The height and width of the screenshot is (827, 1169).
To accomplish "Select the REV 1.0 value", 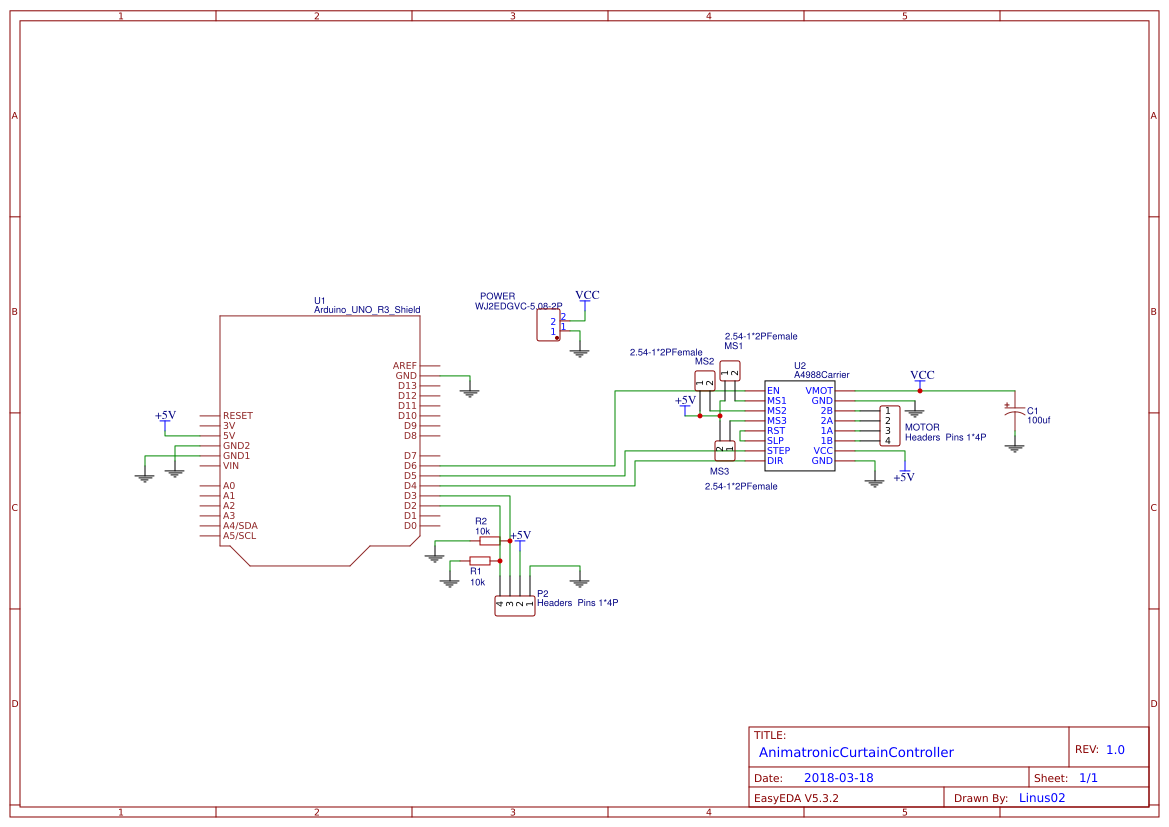I will (1115, 749).
